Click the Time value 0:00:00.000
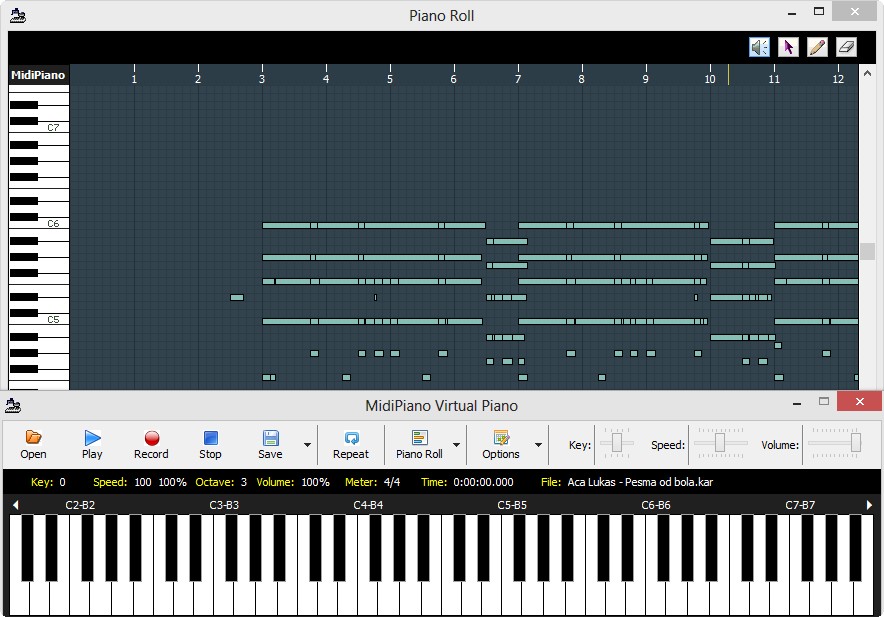The height and width of the screenshot is (617, 884). tap(483, 482)
